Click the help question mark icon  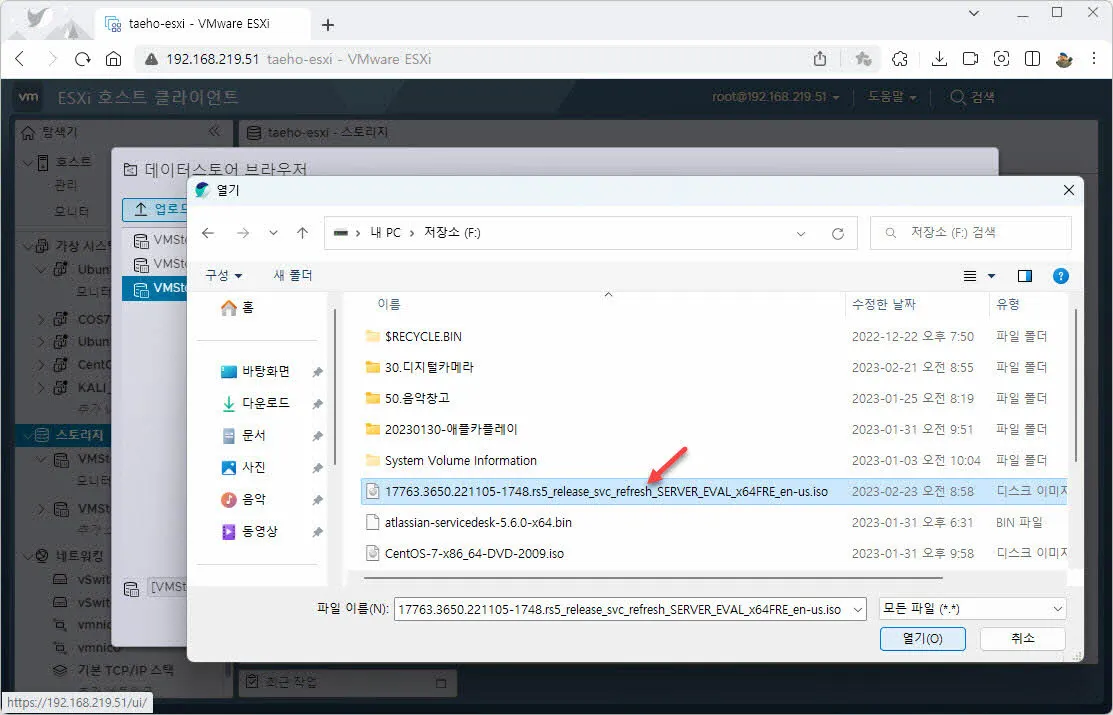1060,275
